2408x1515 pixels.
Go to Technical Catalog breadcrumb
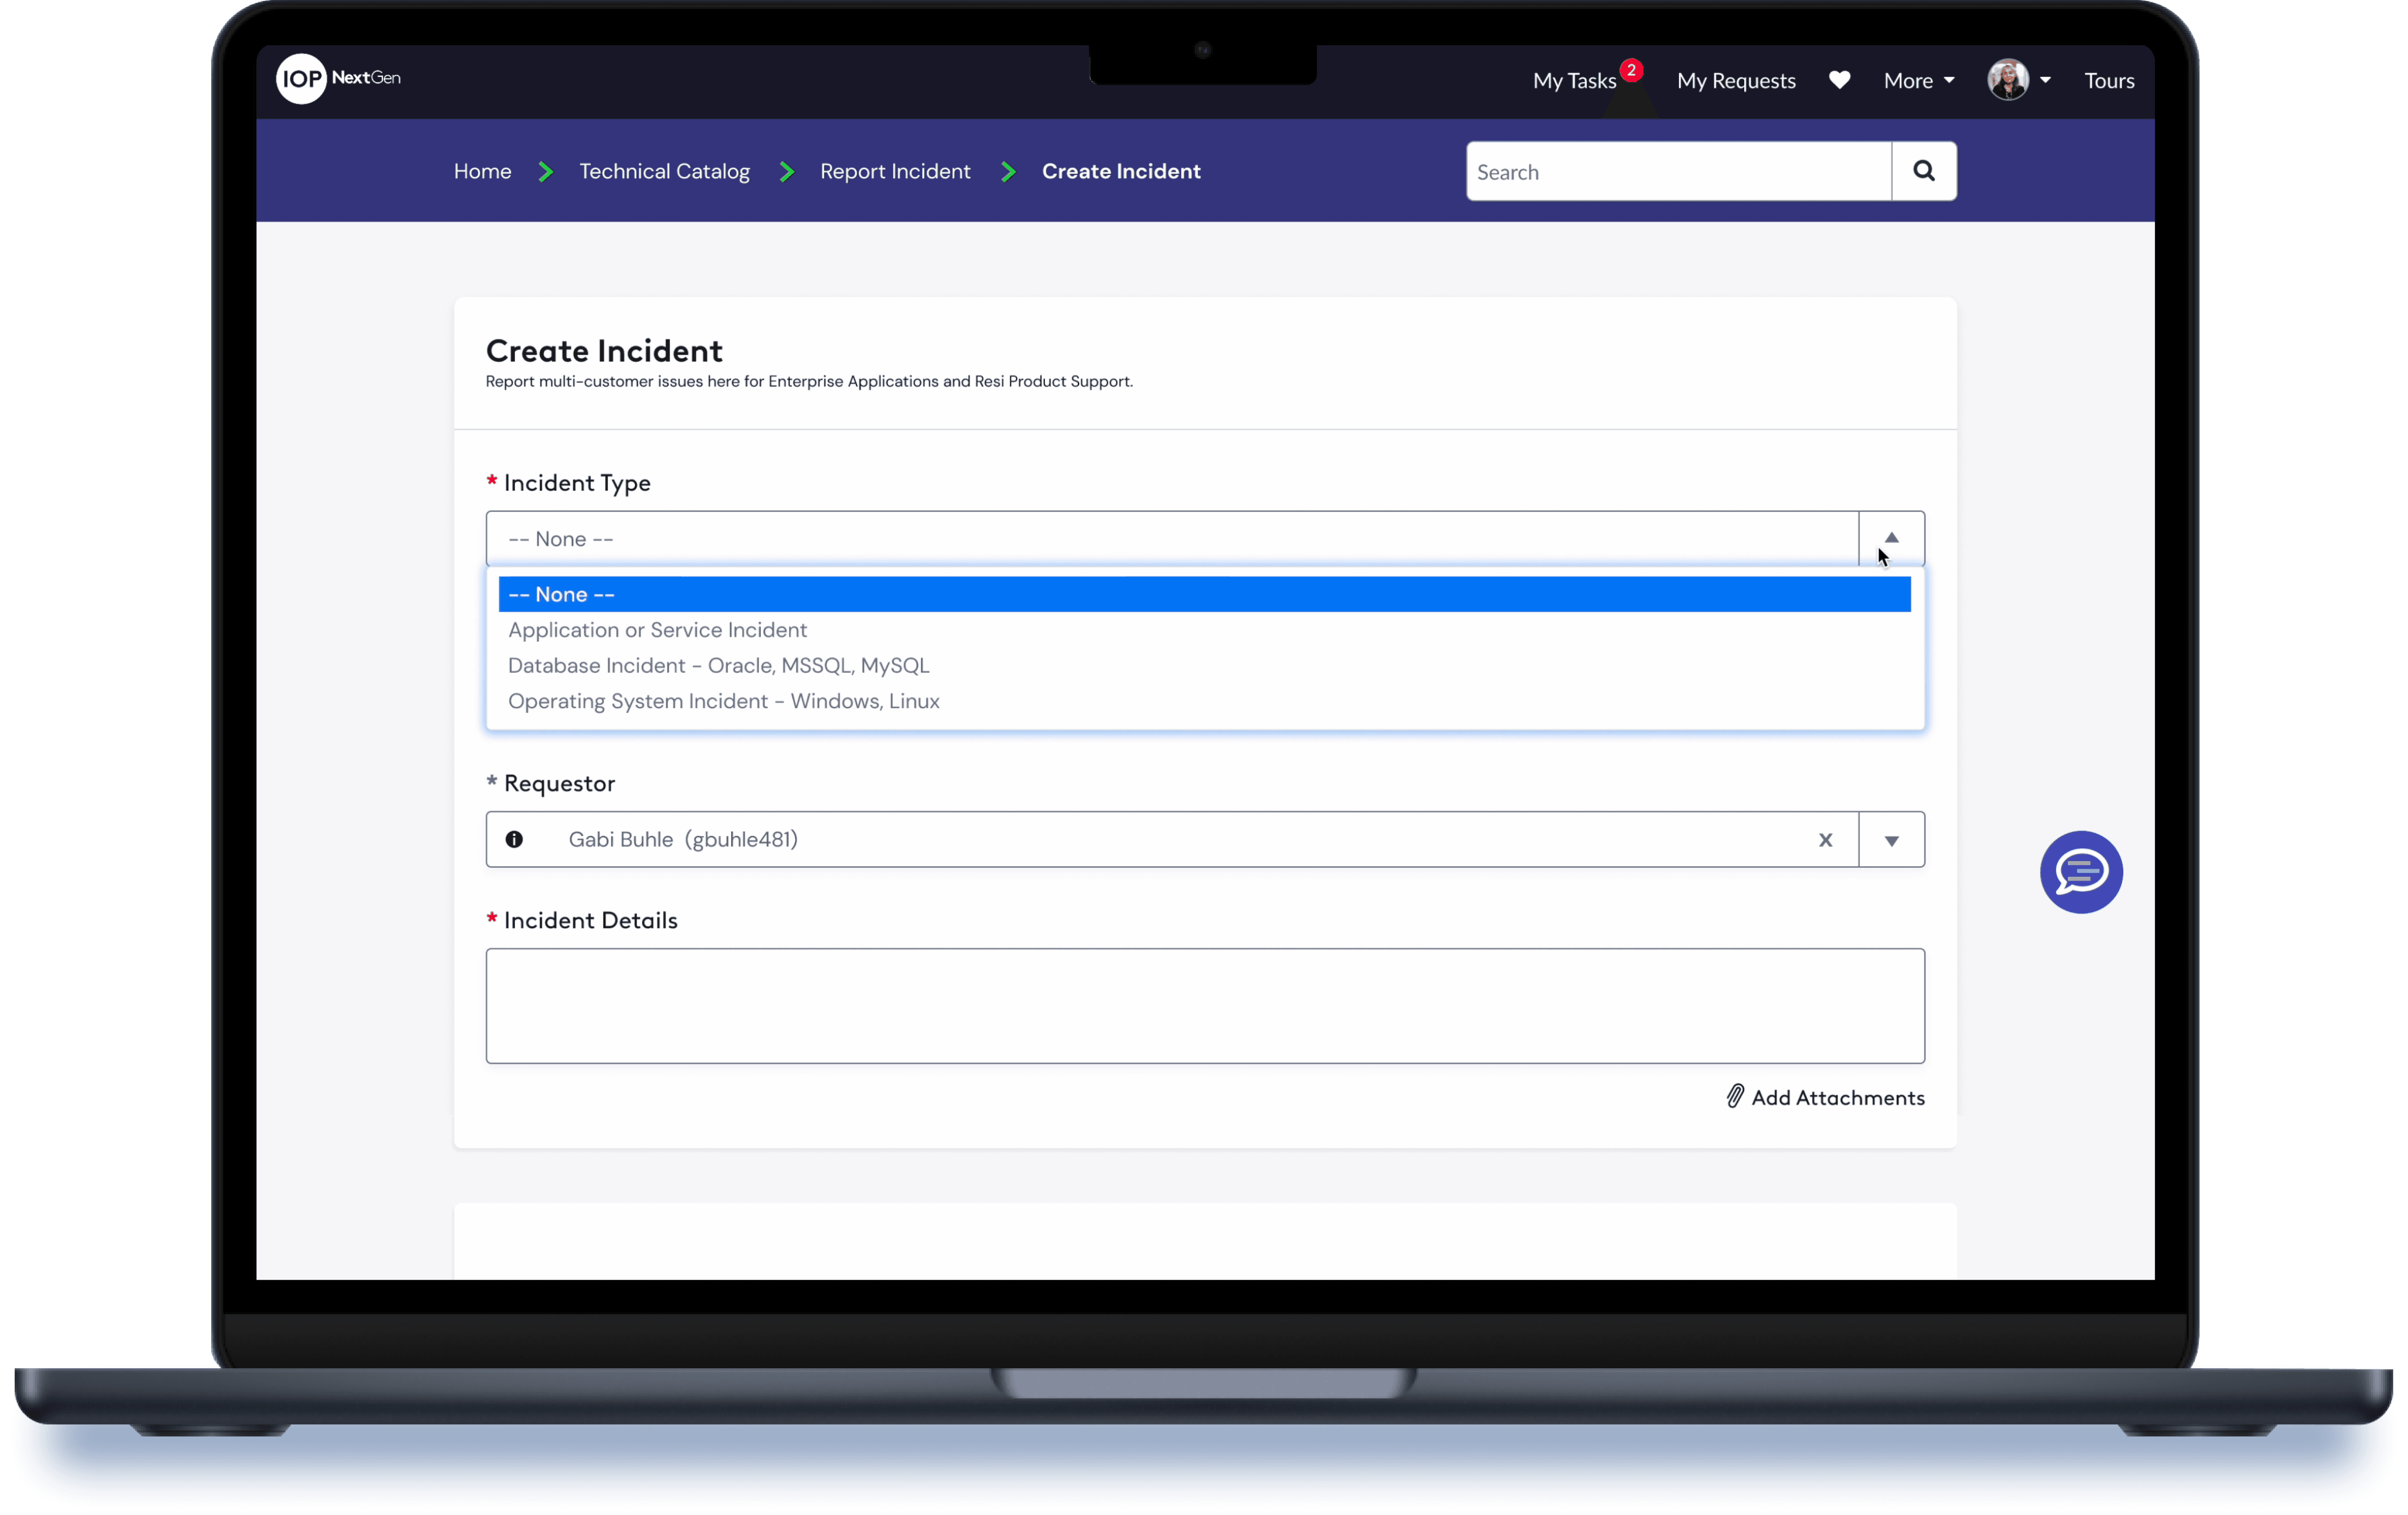pos(664,172)
